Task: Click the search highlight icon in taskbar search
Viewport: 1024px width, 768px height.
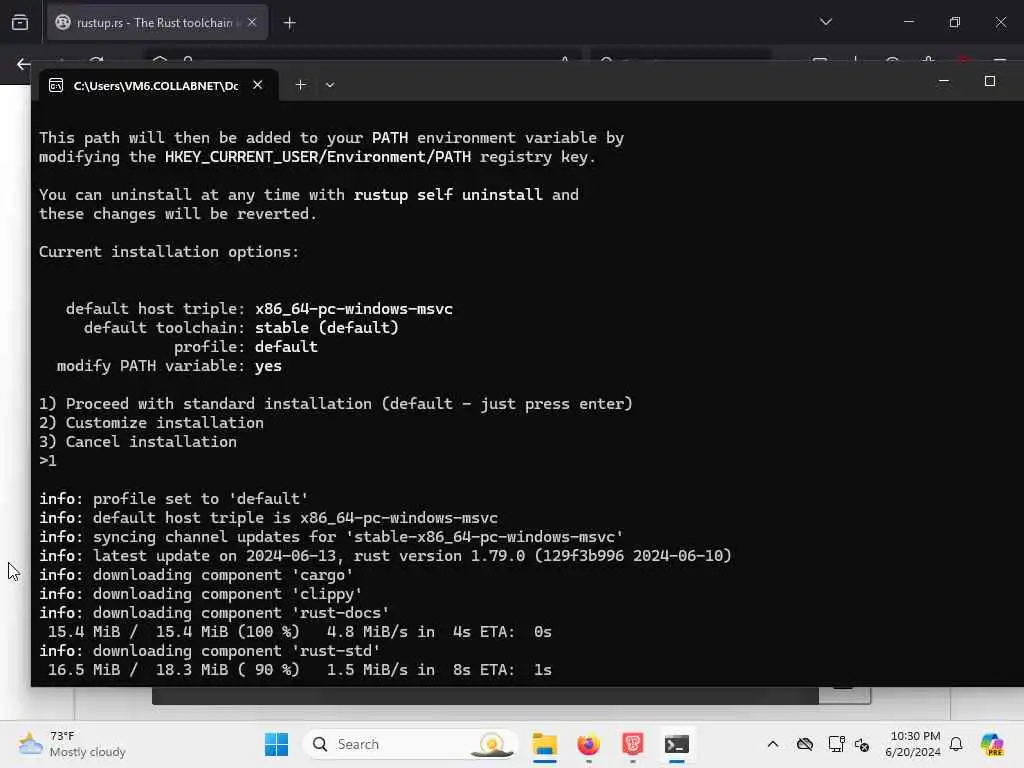Action: coord(492,744)
